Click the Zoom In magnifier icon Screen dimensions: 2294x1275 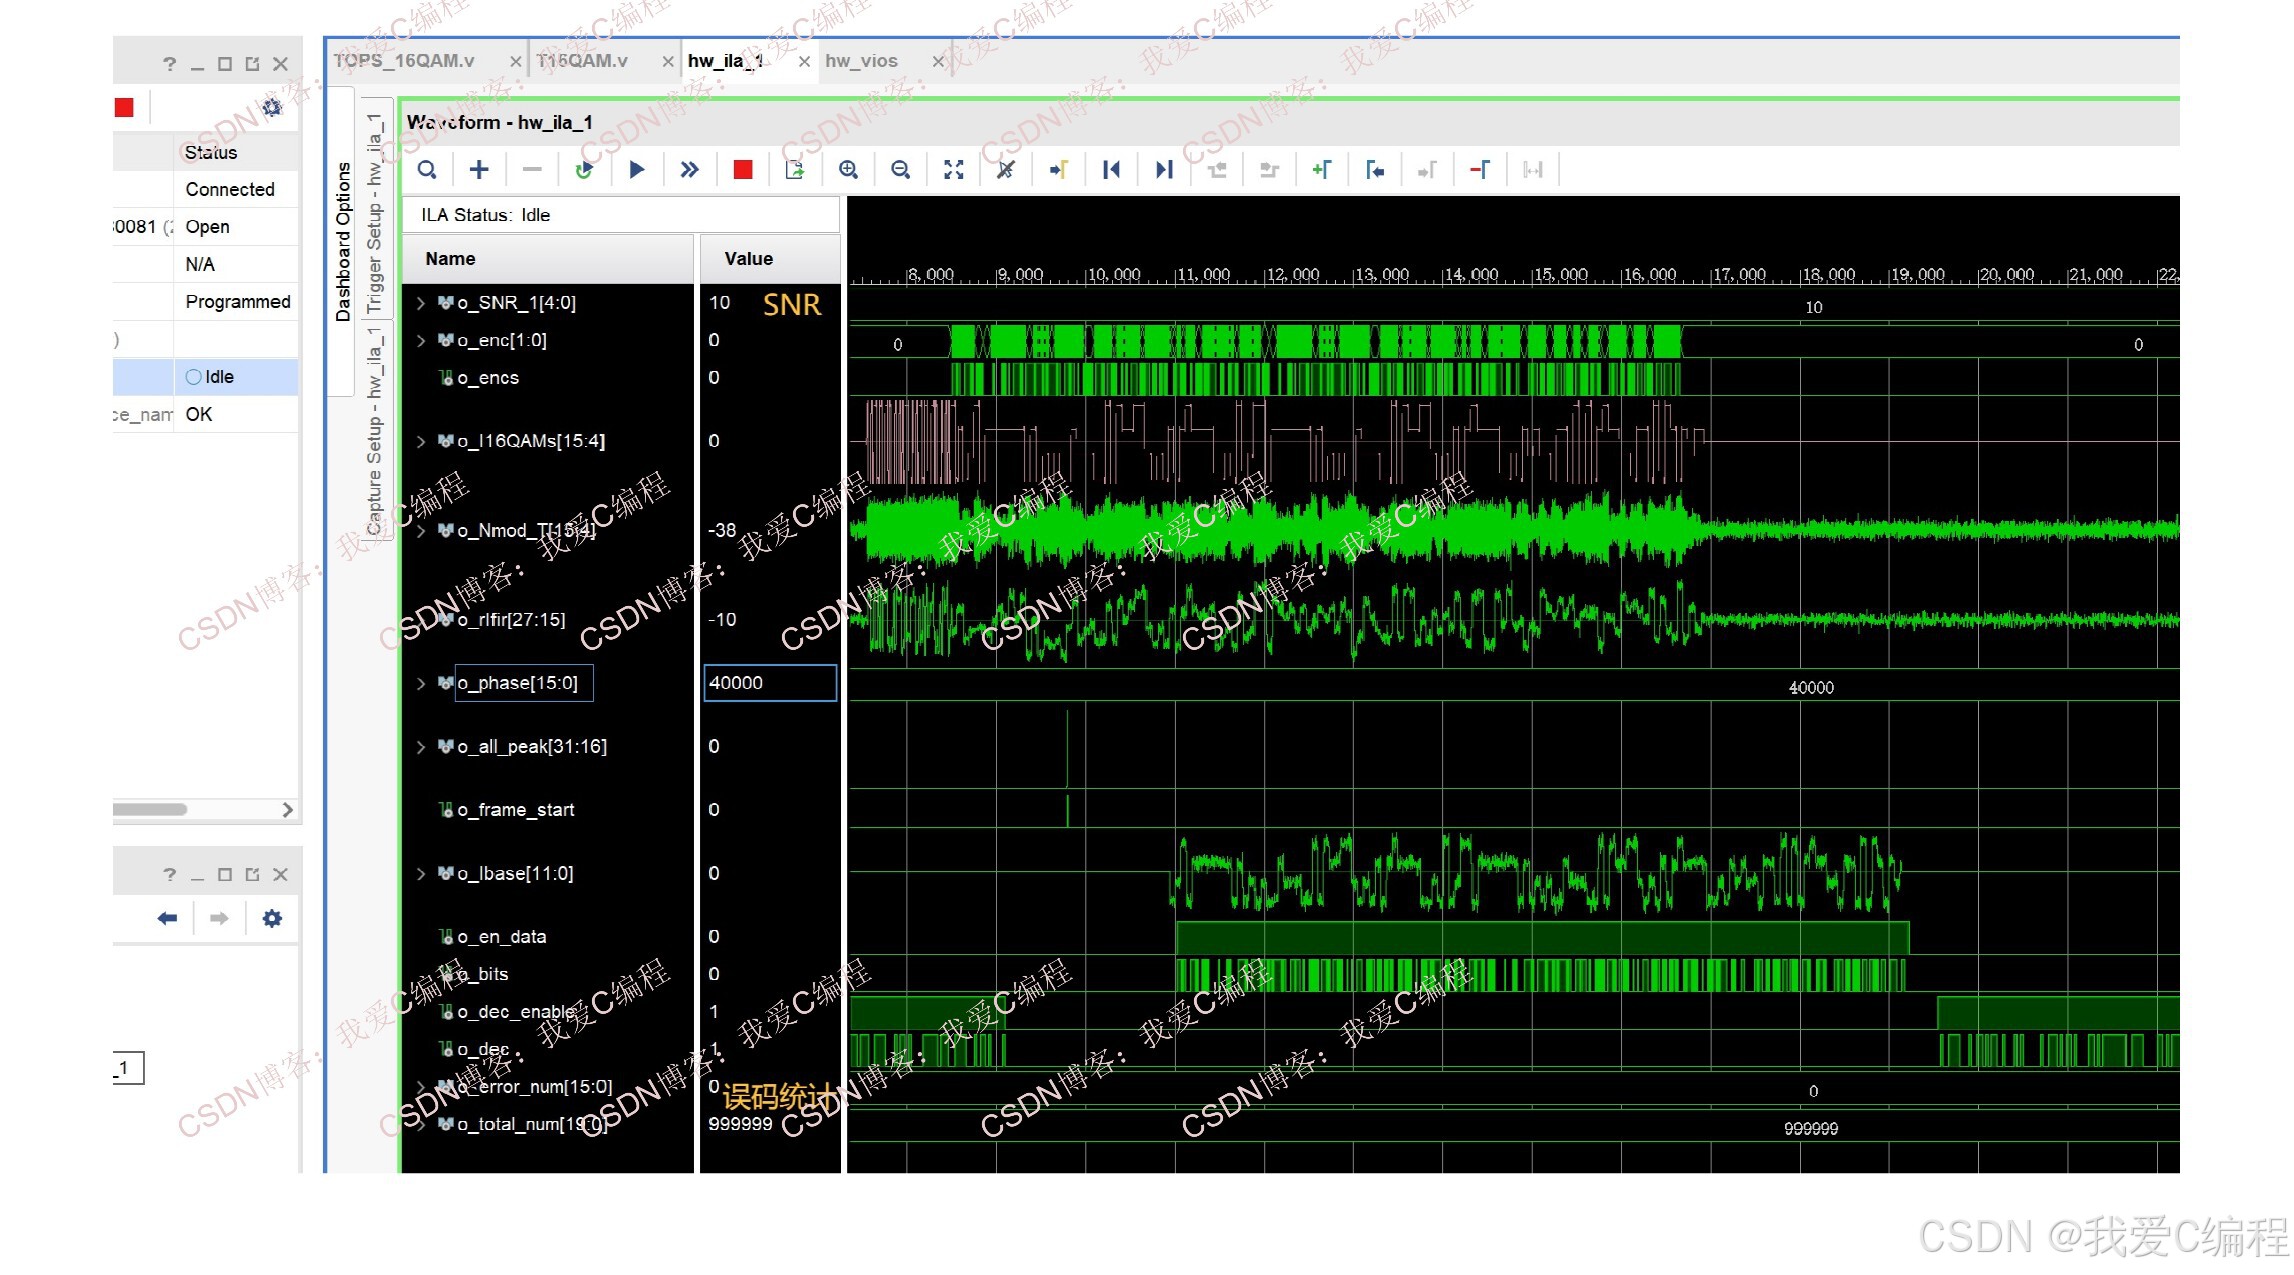(848, 170)
